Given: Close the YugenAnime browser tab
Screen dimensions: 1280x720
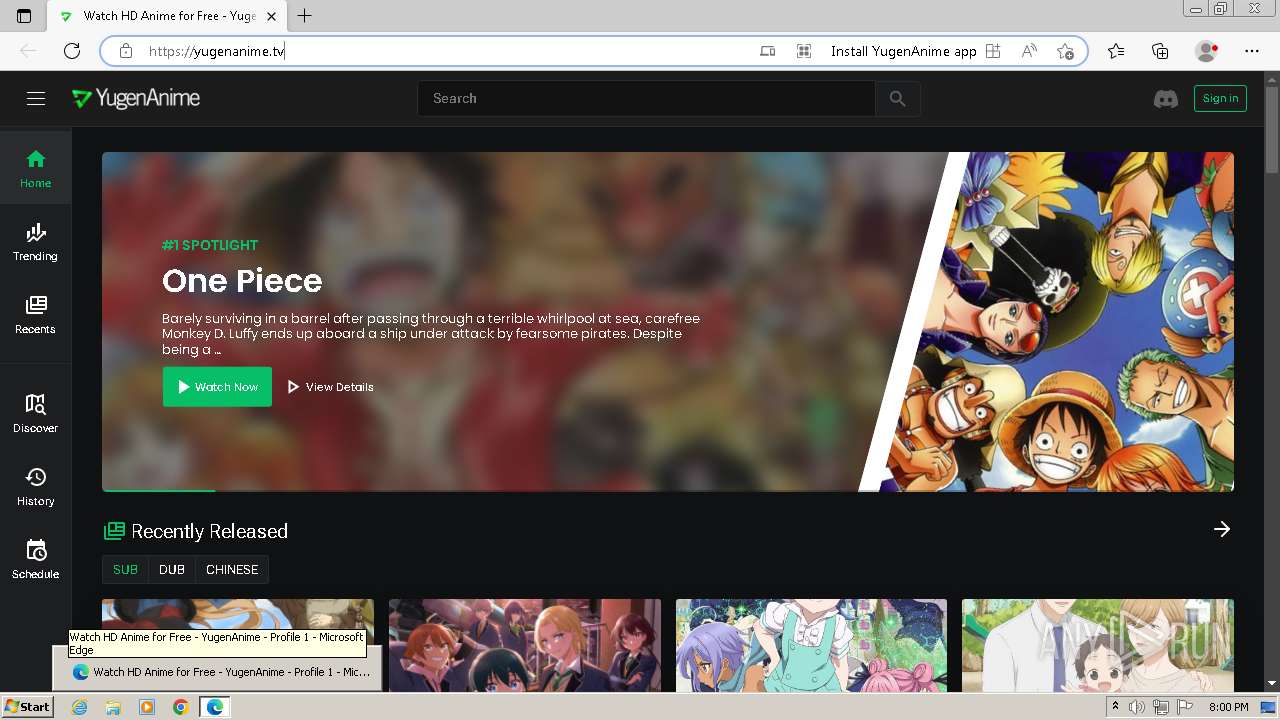Looking at the screenshot, I should tap(272, 16).
